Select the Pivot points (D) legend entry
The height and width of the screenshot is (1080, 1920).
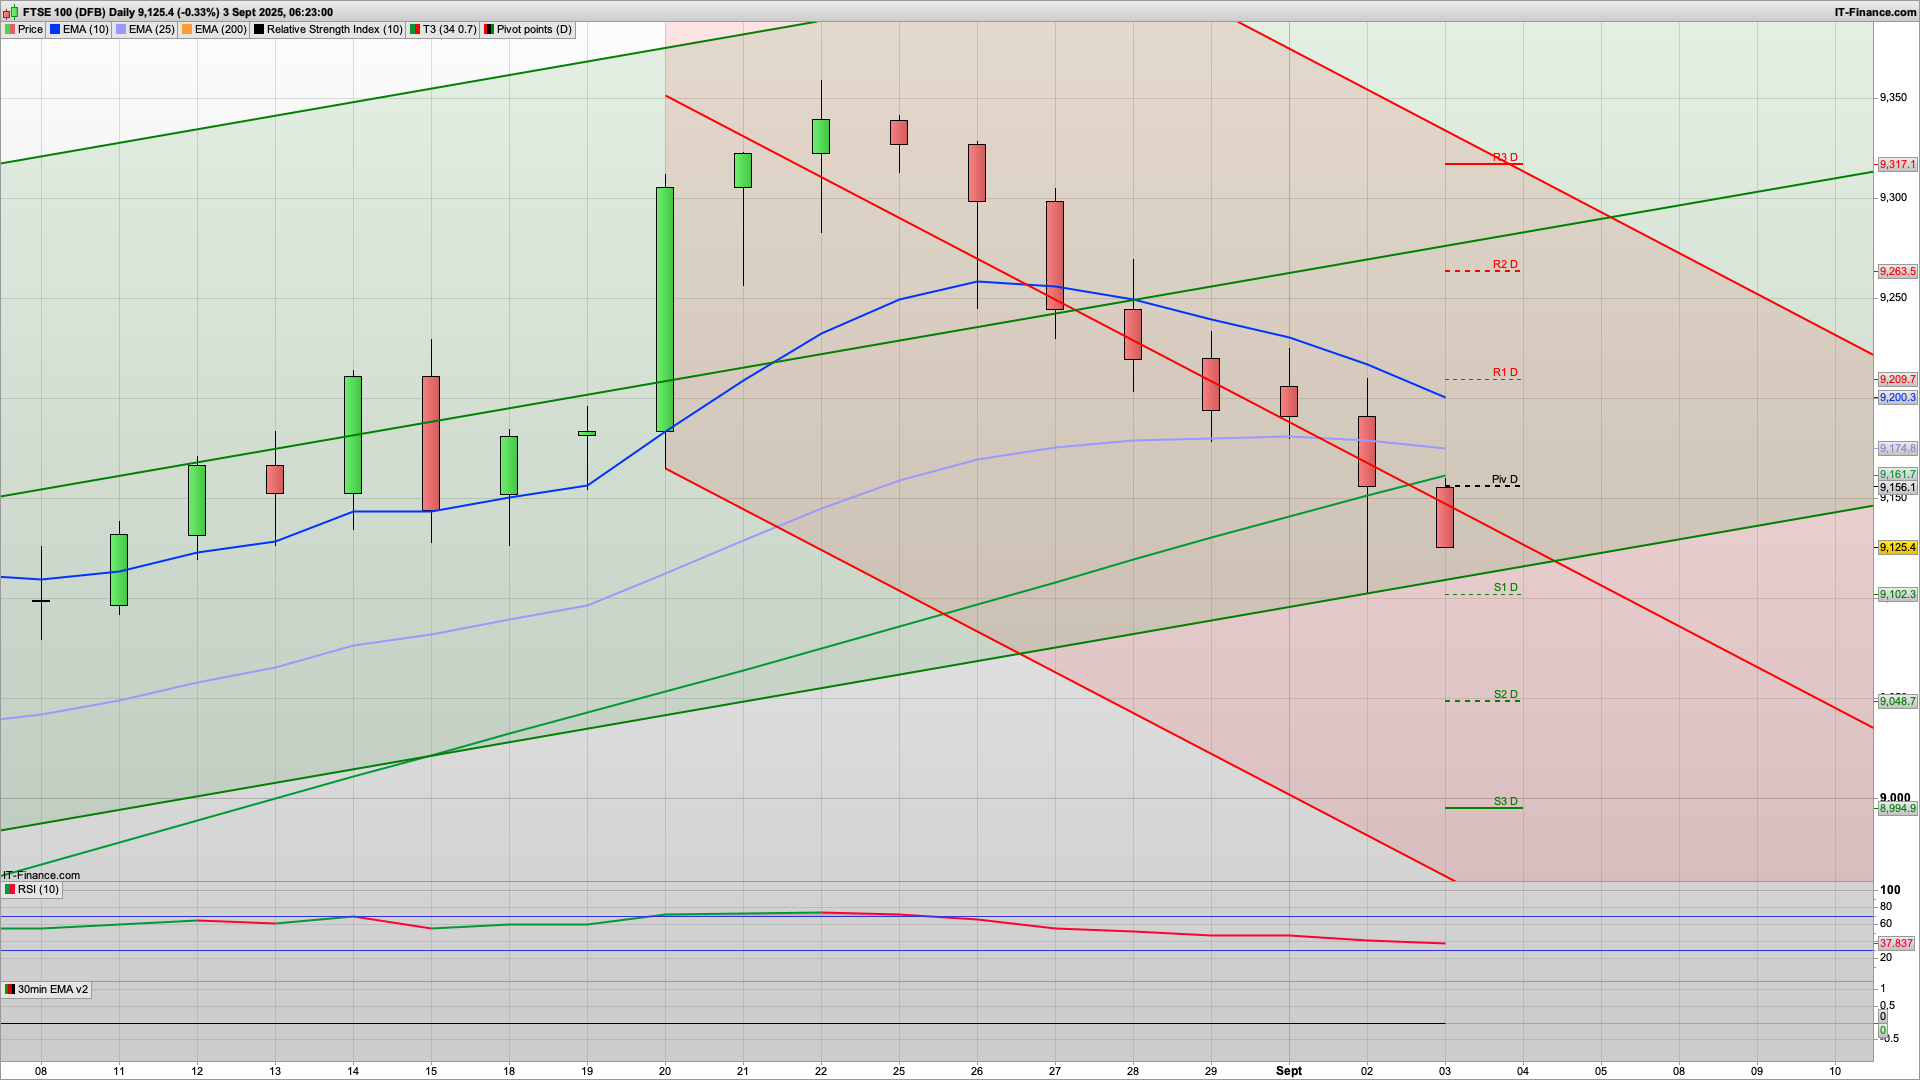(x=528, y=29)
